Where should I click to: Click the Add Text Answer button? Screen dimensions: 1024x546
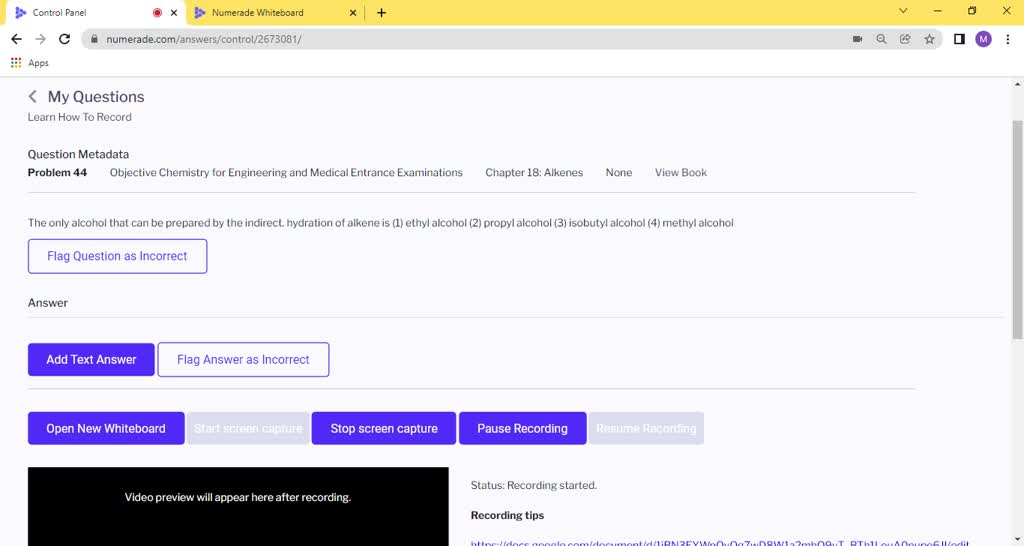pyautogui.click(x=91, y=360)
